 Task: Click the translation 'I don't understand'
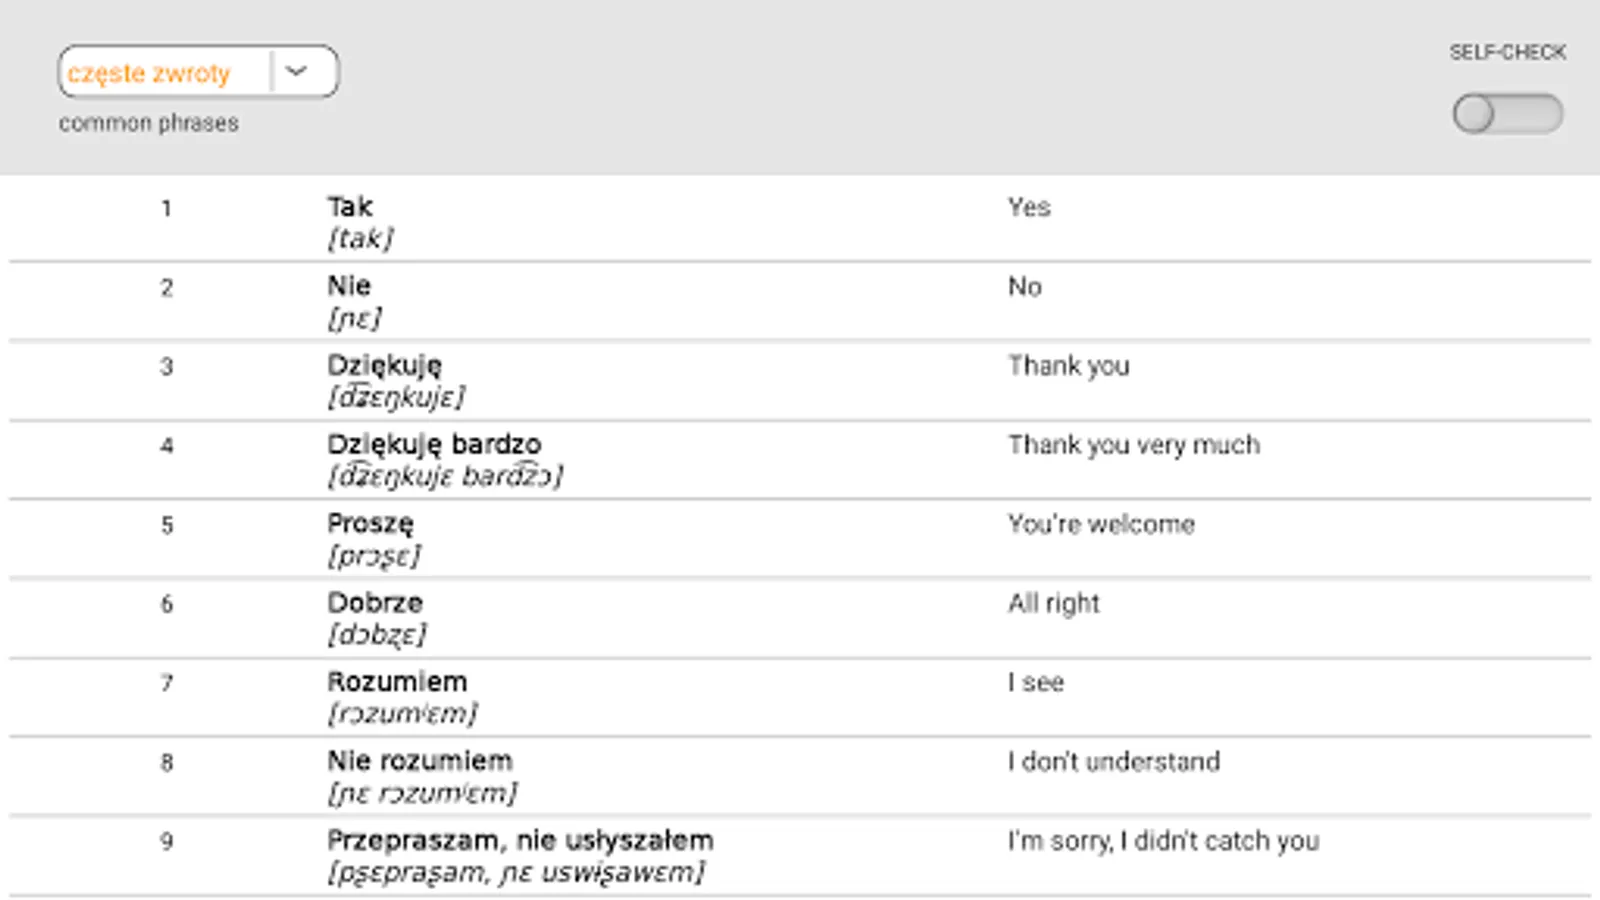pos(1113,762)
